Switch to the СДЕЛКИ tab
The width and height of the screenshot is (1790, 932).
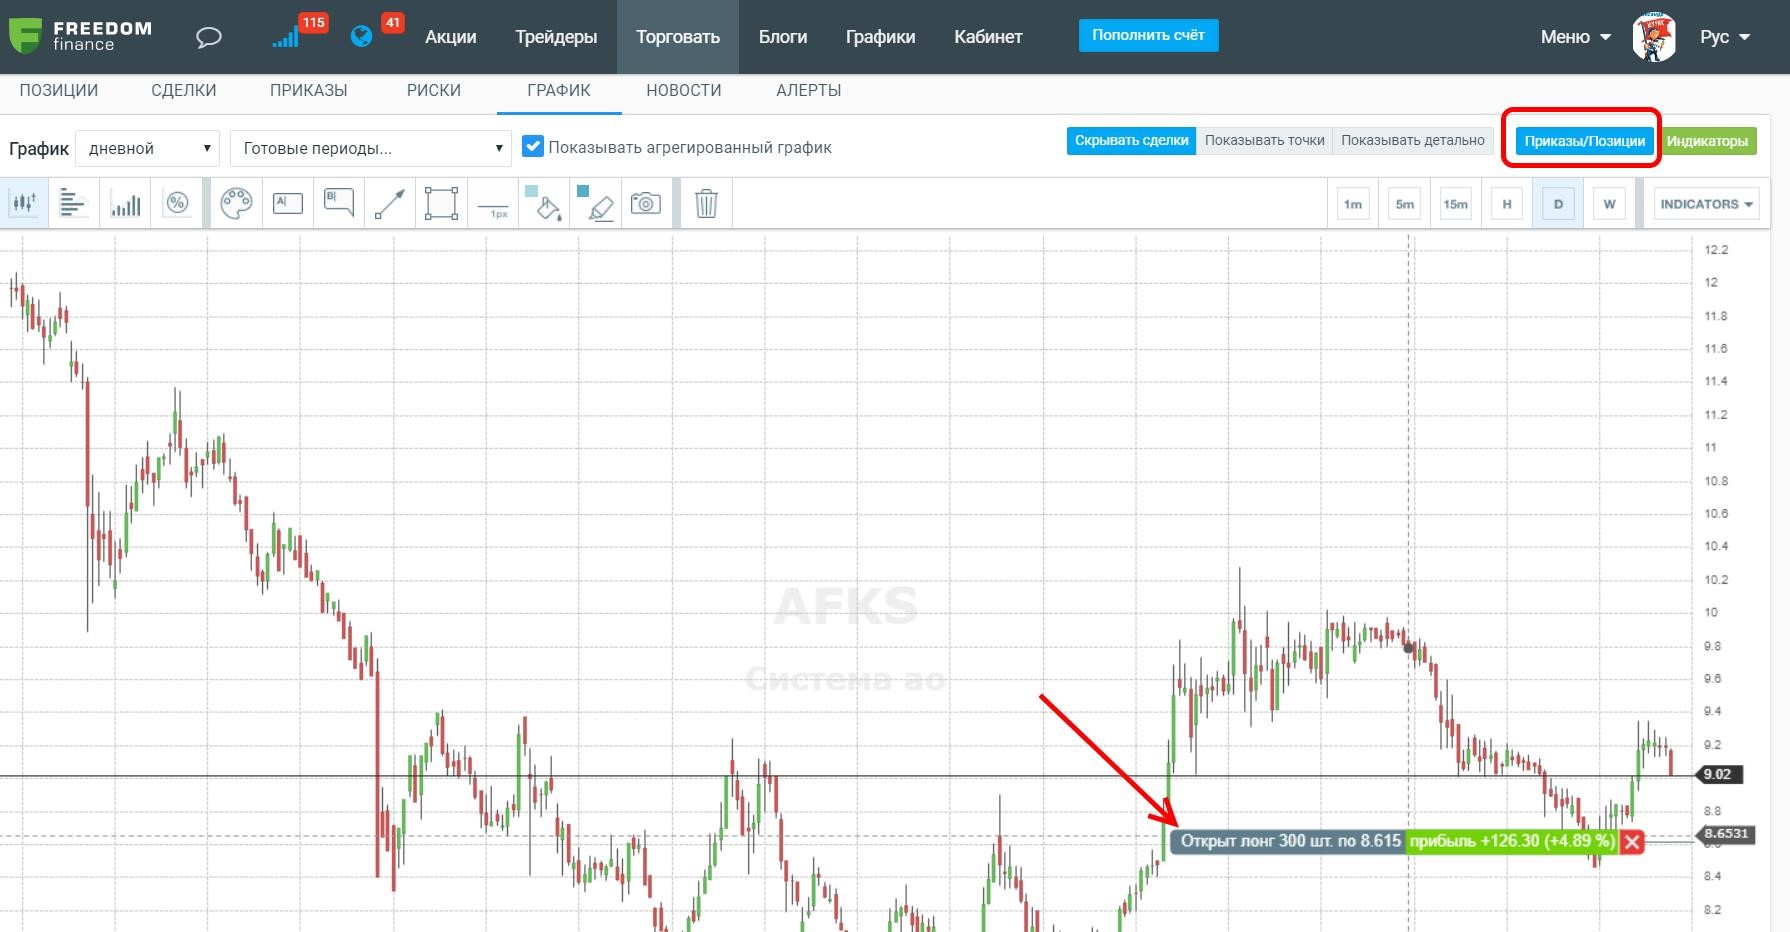coord(184,91)
